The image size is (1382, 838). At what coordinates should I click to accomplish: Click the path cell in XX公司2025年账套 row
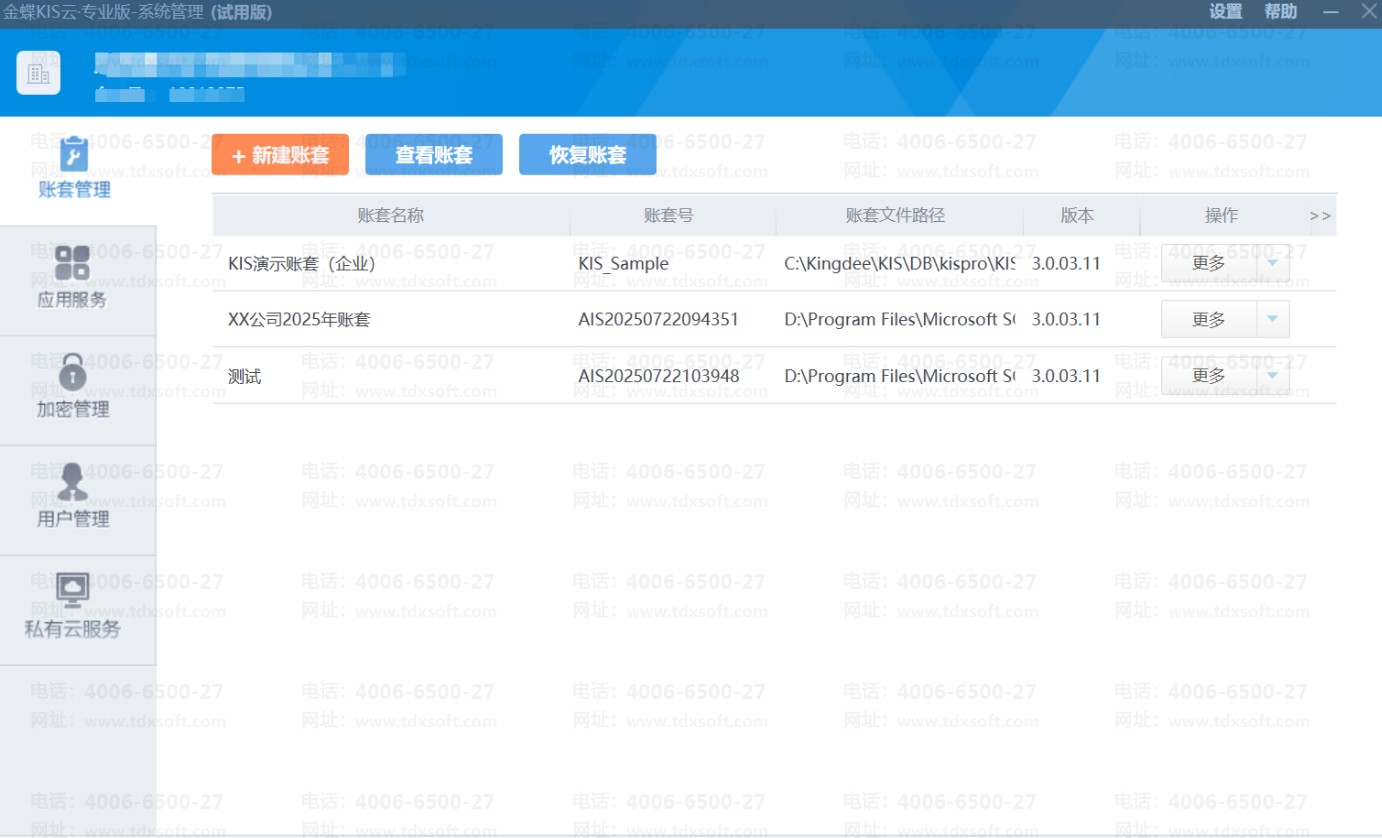click(899, 320)
